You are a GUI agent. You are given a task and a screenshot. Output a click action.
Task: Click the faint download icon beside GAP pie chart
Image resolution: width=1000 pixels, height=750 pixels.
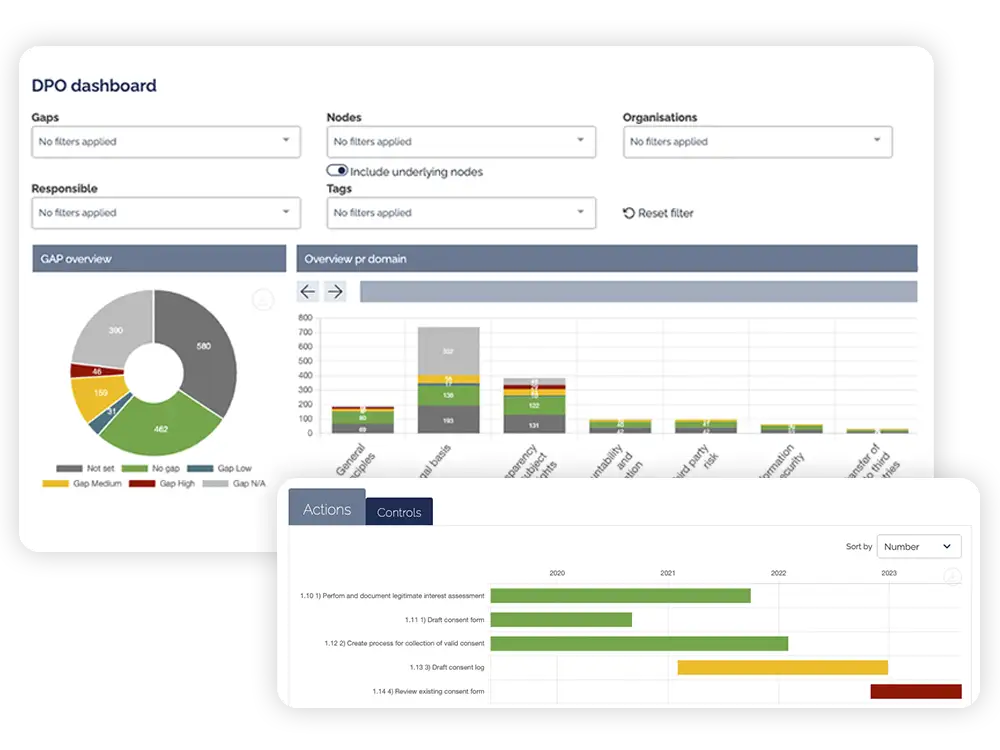pyautogui.click(x=263, y=299)
